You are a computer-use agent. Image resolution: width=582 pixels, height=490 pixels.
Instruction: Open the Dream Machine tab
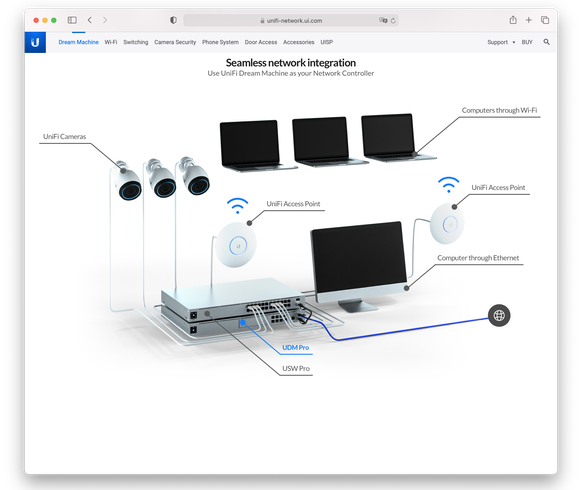click(78, 42)
